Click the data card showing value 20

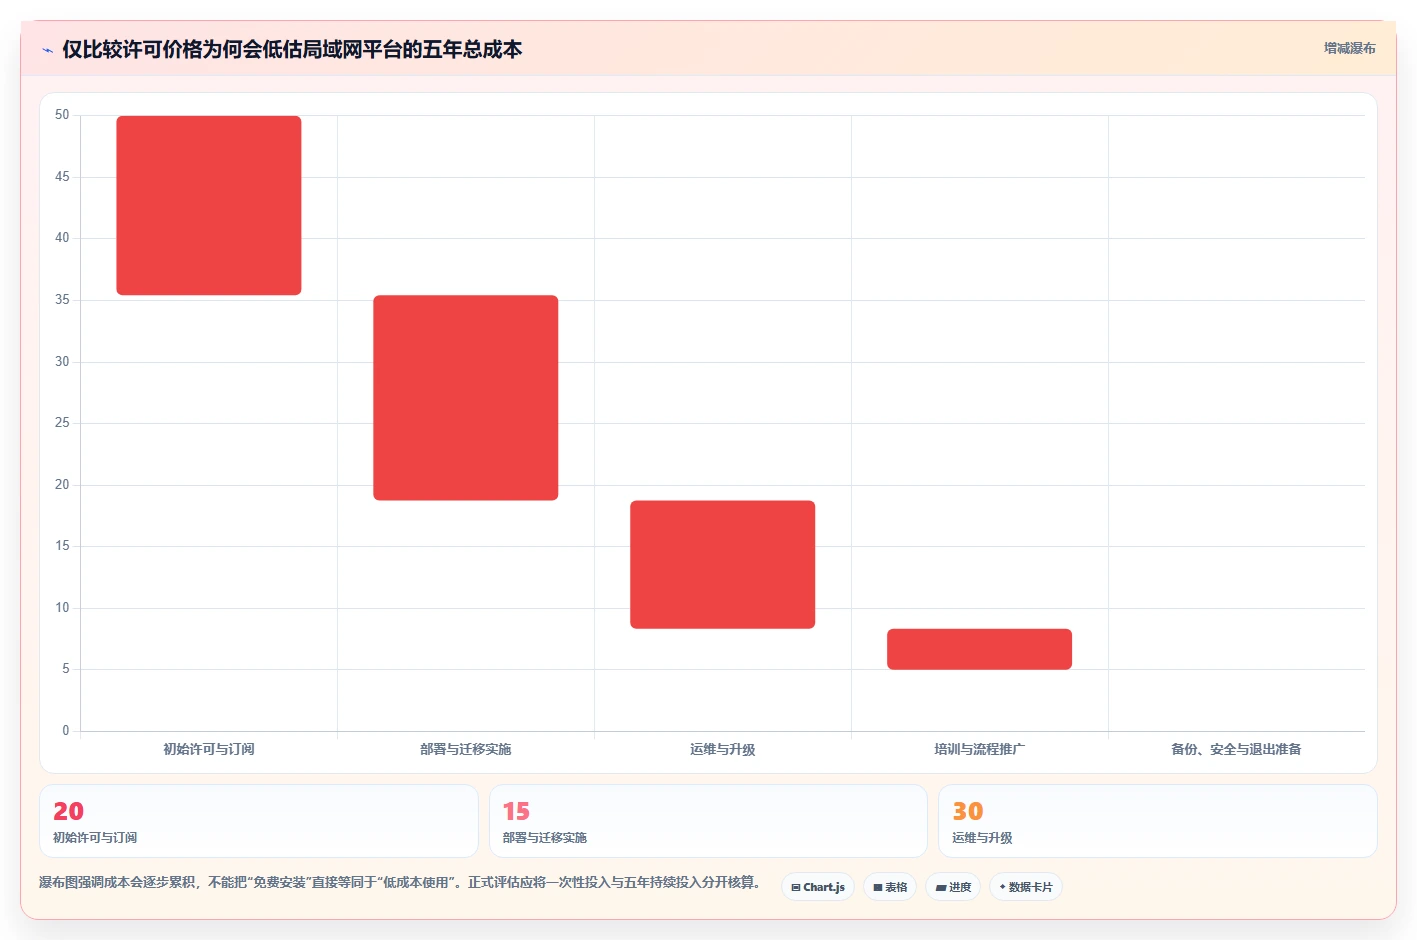[x=259, y=821]
